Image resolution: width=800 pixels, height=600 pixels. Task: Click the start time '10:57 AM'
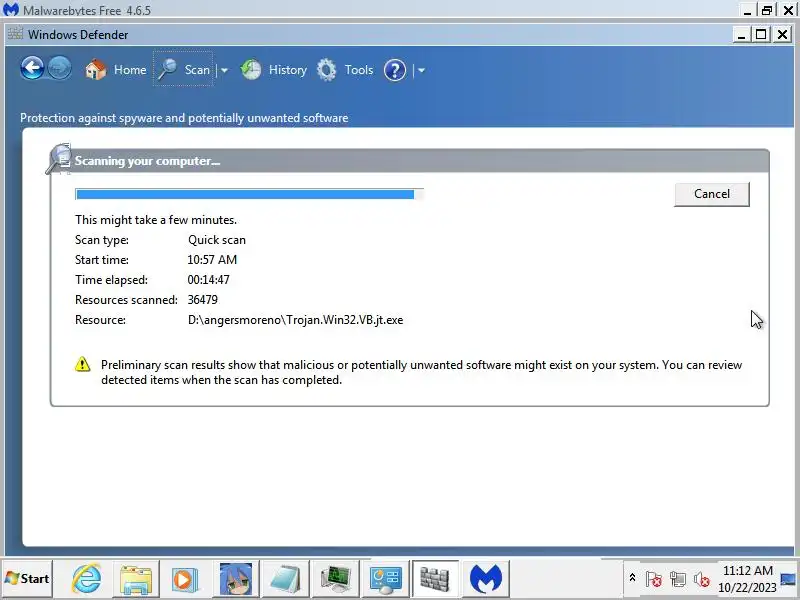[x=212, y=260]
